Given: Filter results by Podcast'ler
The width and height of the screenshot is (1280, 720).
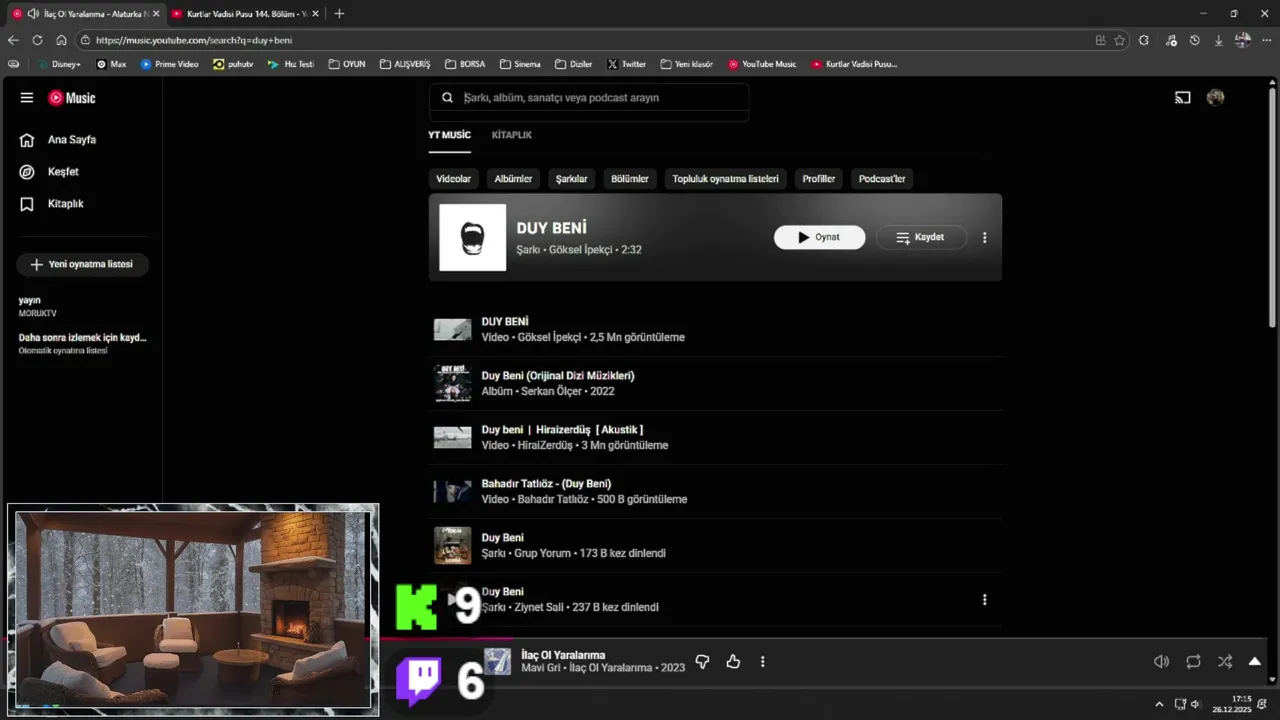Looking at the screenshot, I should coord(881,179).
